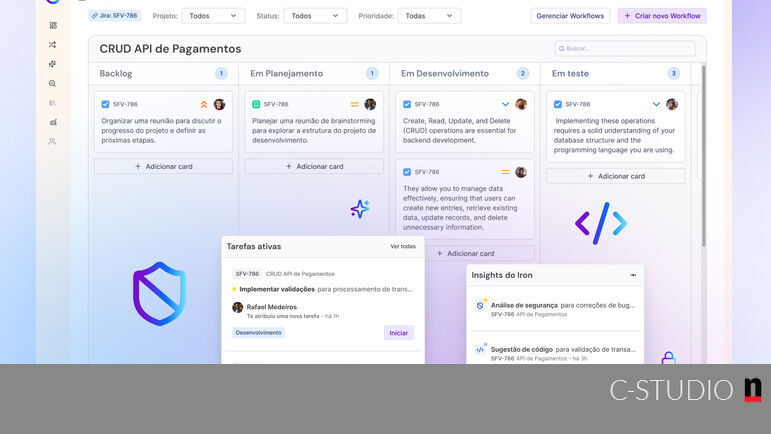Open the Status filter dropdown
The width and height of the screenshot is (771, 434).
click(315, 16)
